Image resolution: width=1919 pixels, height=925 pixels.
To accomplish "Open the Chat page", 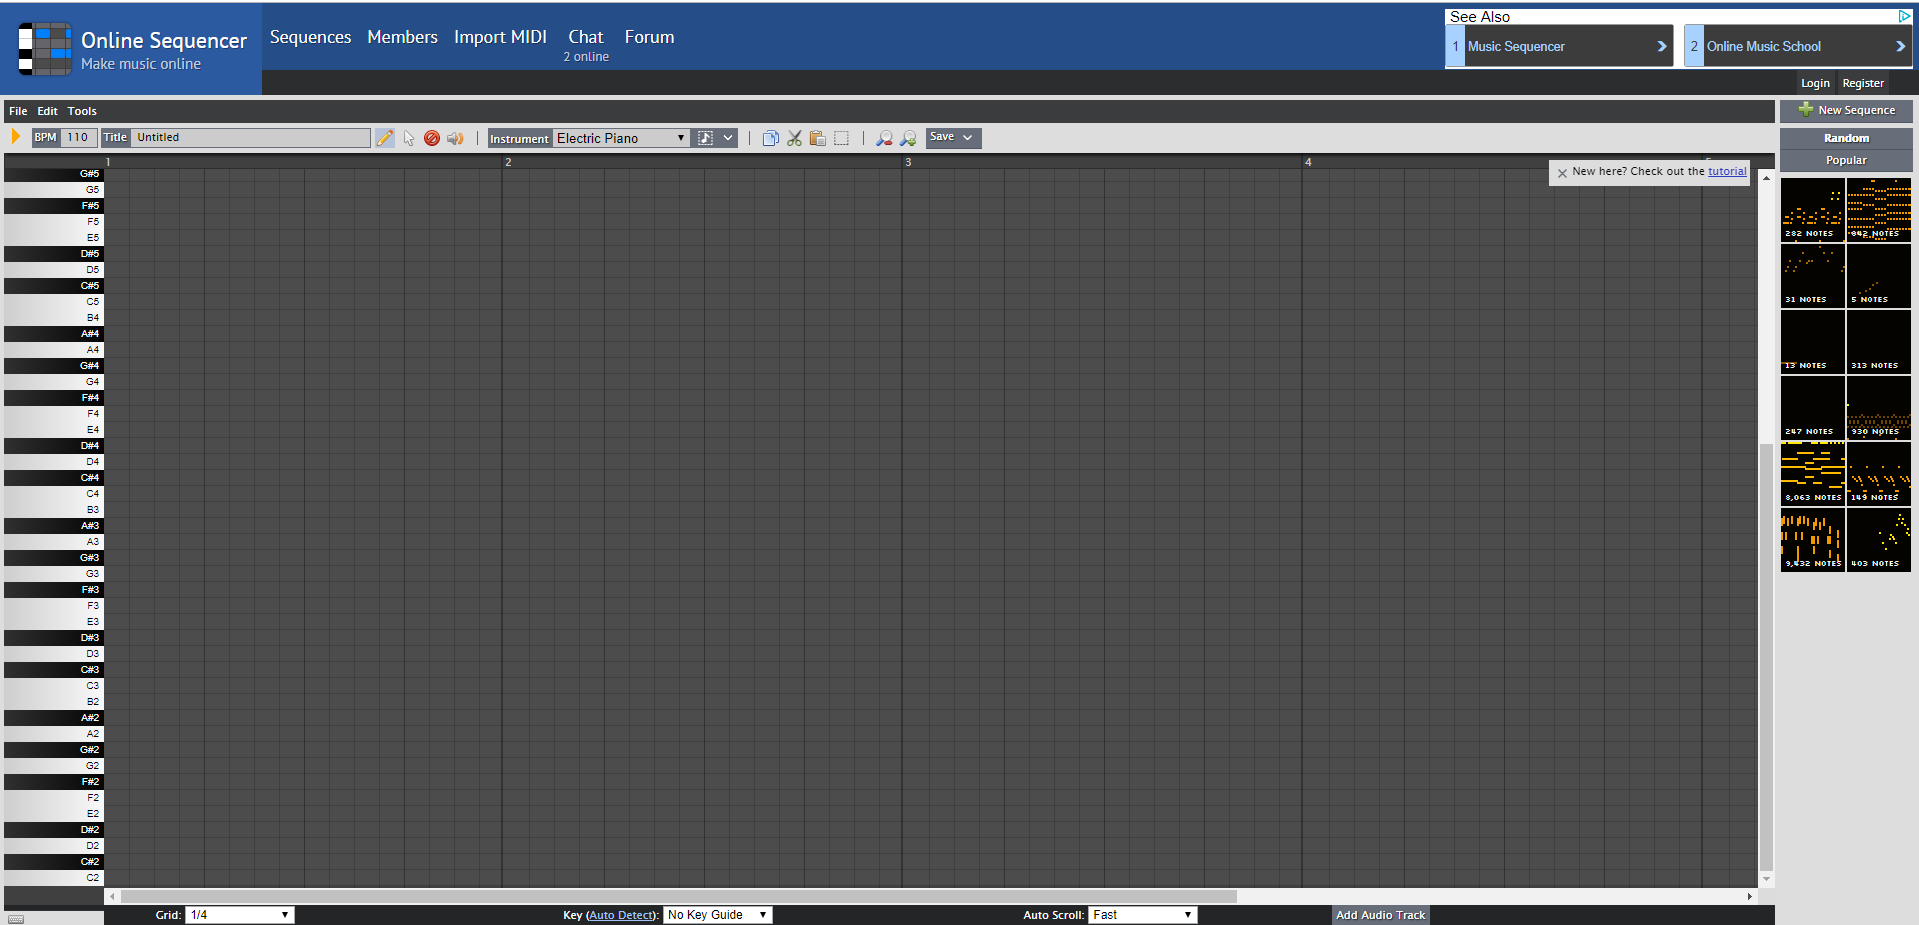I will pos(586,37).
